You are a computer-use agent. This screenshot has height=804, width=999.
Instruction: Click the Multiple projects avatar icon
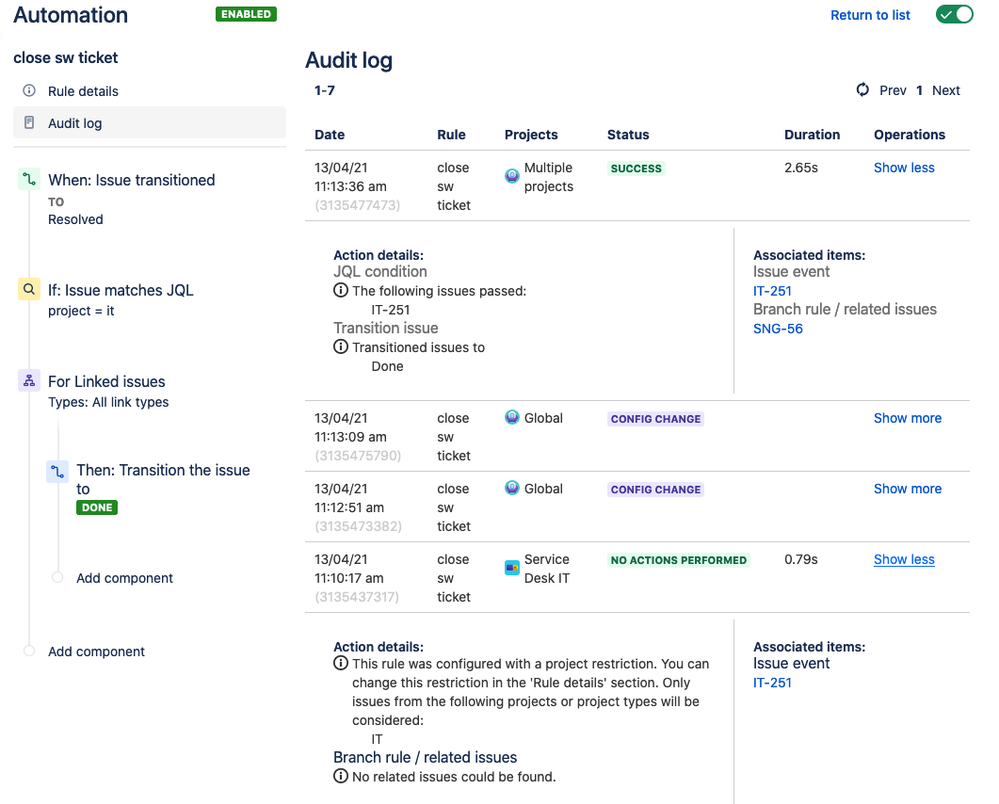pos(512,176)
